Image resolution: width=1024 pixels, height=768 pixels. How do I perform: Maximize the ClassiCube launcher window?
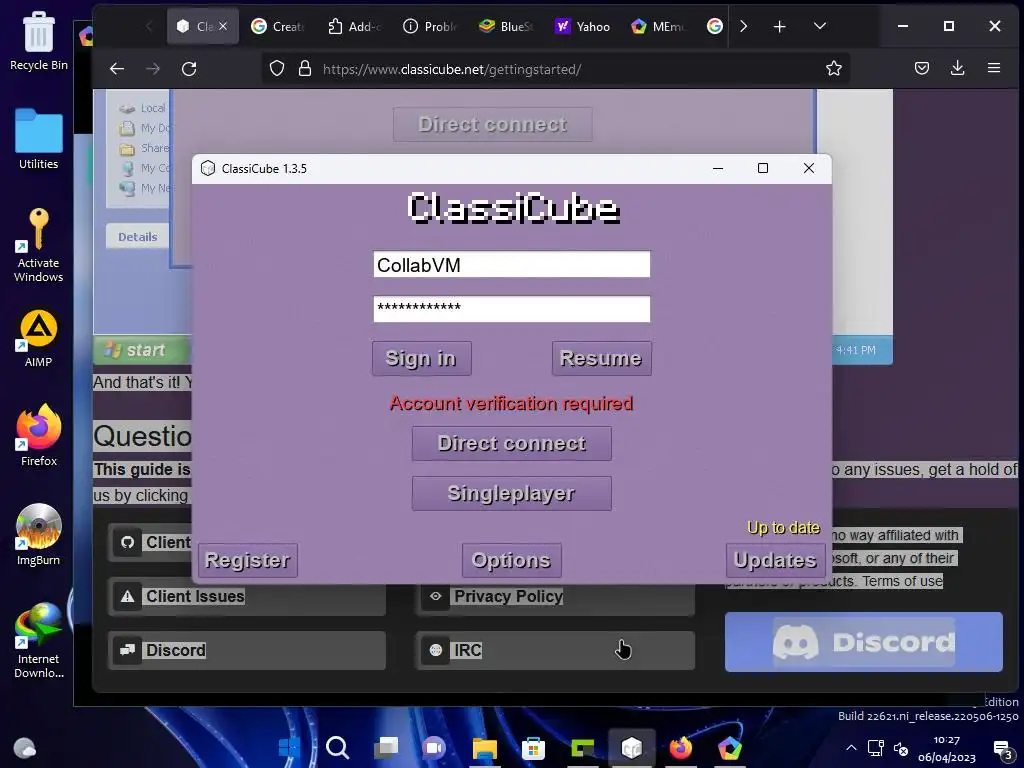coord(762,168)
